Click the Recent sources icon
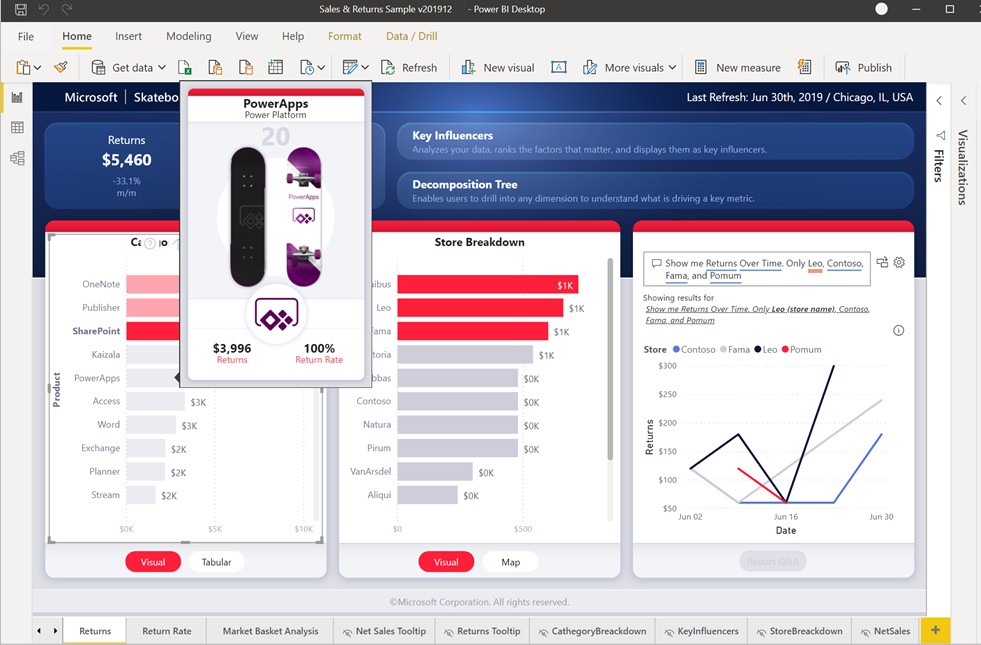The height and width of the screenshot is (645, 981). coord(307,68)
